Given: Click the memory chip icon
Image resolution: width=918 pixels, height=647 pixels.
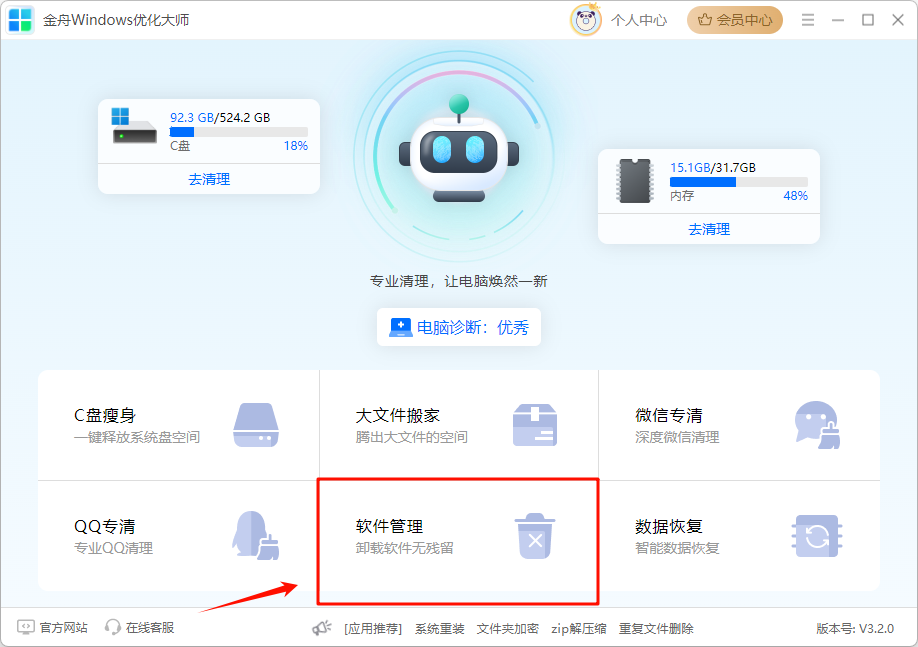Looking at the screenshot, I should [635, 181].
